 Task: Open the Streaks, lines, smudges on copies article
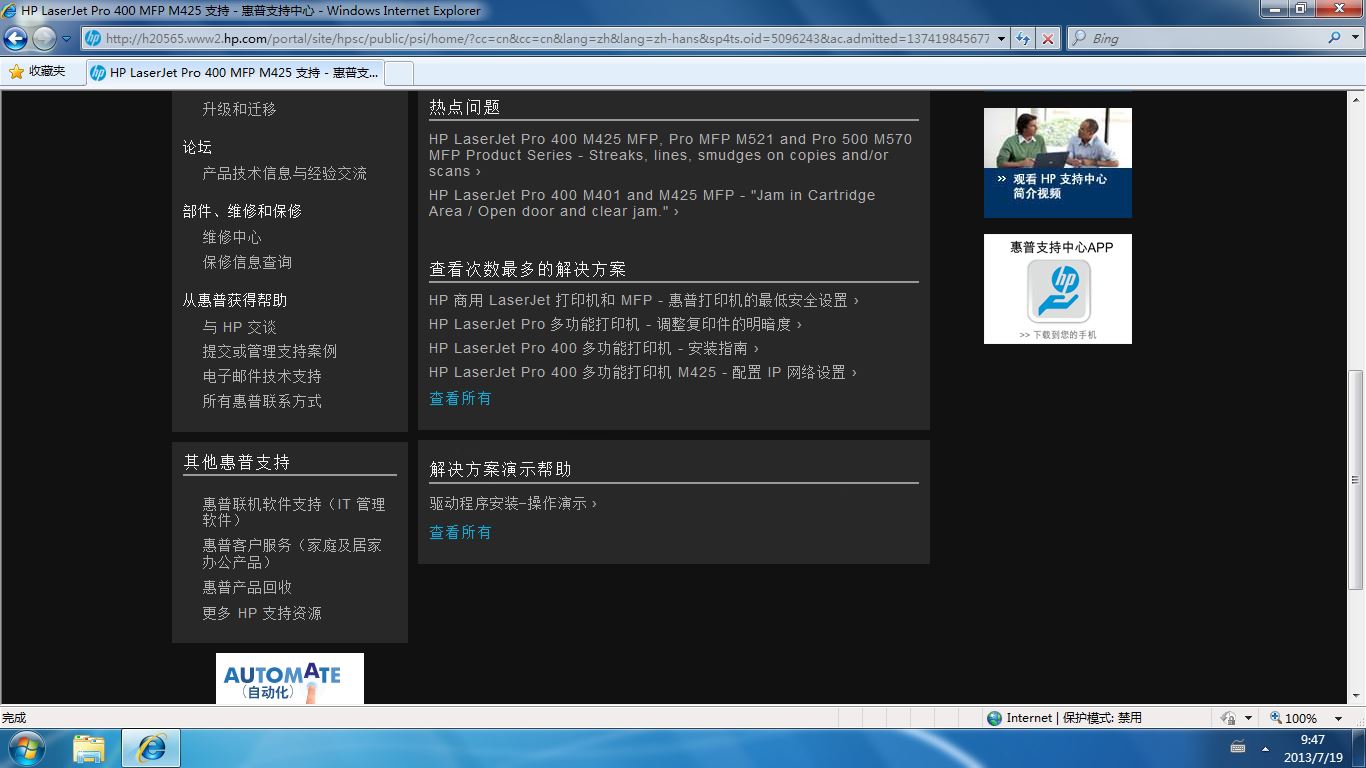(670, 155)
